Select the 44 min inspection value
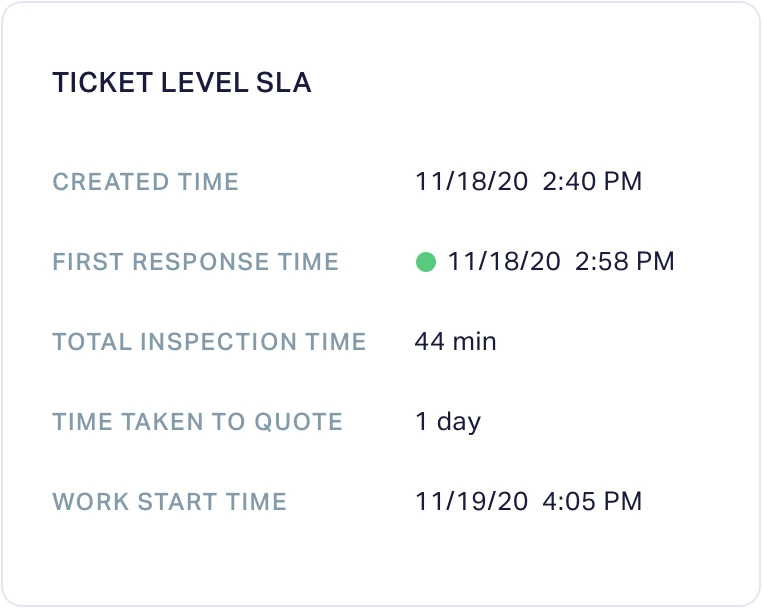Image resolution: width=762 pixels, height=608 pixels. [456, 341]
